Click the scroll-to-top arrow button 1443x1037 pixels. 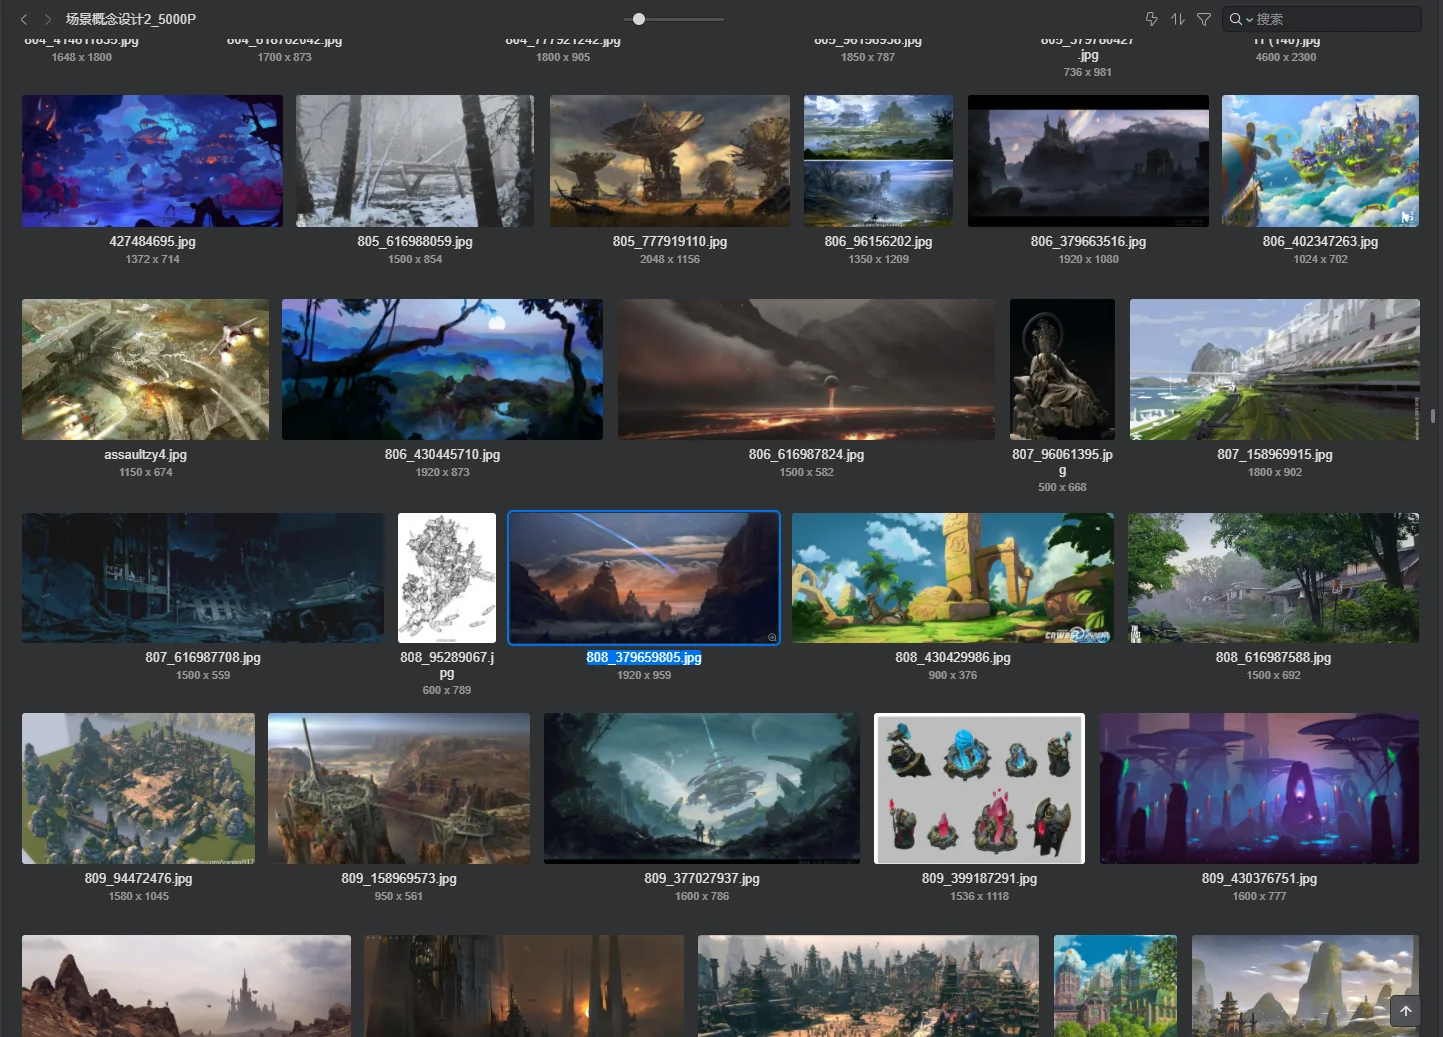1405,1011
